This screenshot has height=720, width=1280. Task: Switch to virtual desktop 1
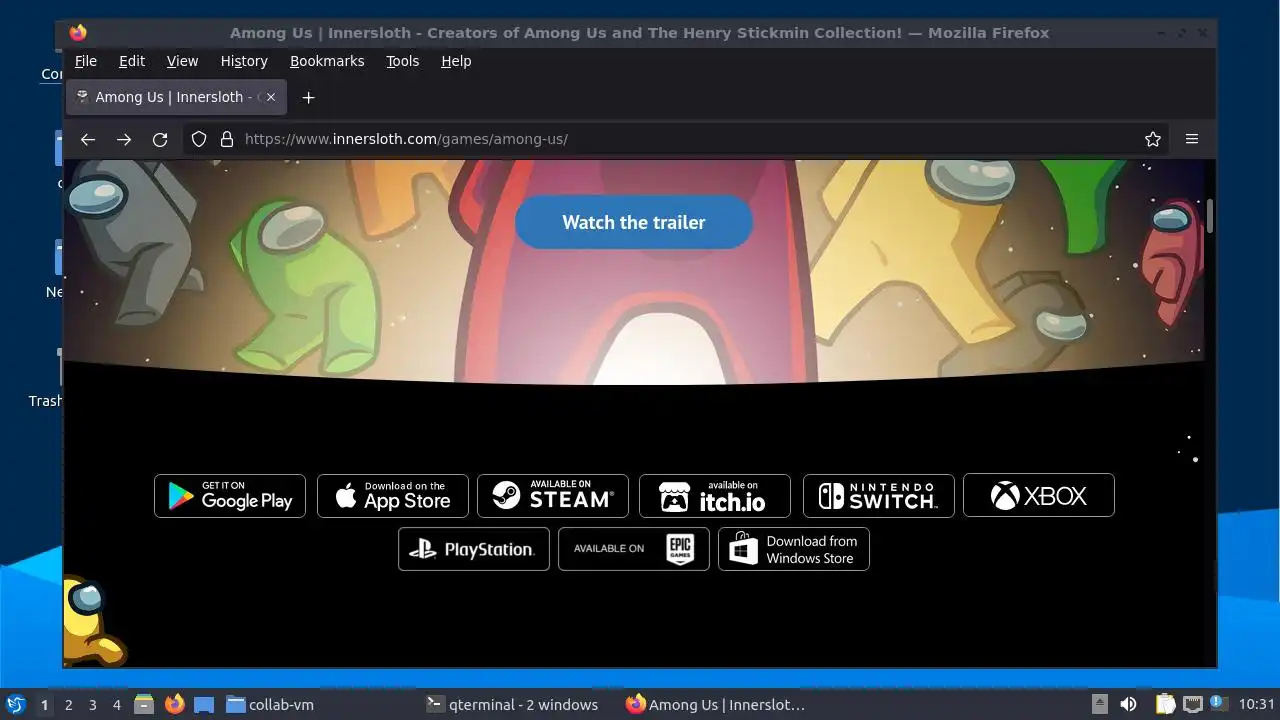pos(44,705)
